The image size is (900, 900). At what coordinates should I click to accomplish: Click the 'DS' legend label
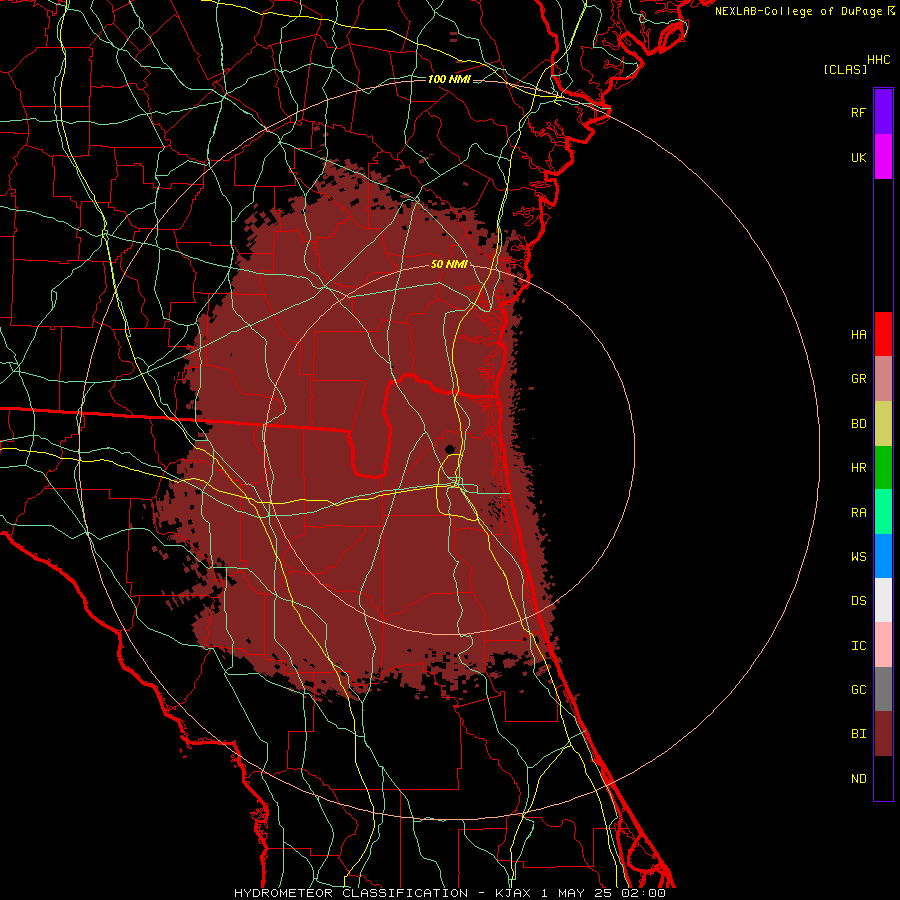pyautogui.click(x=858, y=601)
